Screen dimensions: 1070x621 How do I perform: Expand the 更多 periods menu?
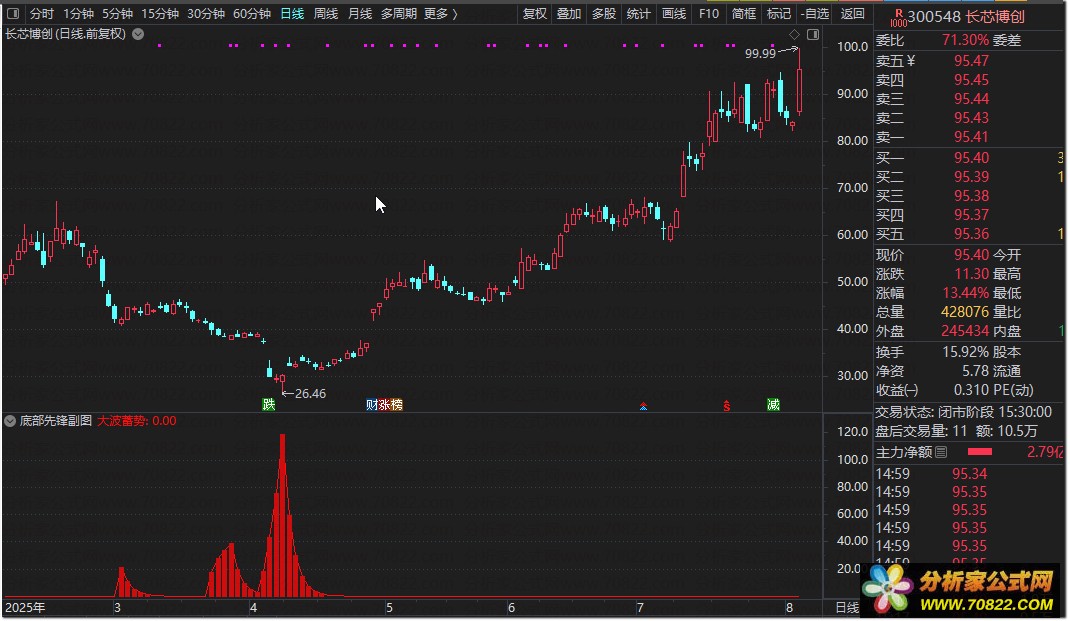[x=440, y=14]
